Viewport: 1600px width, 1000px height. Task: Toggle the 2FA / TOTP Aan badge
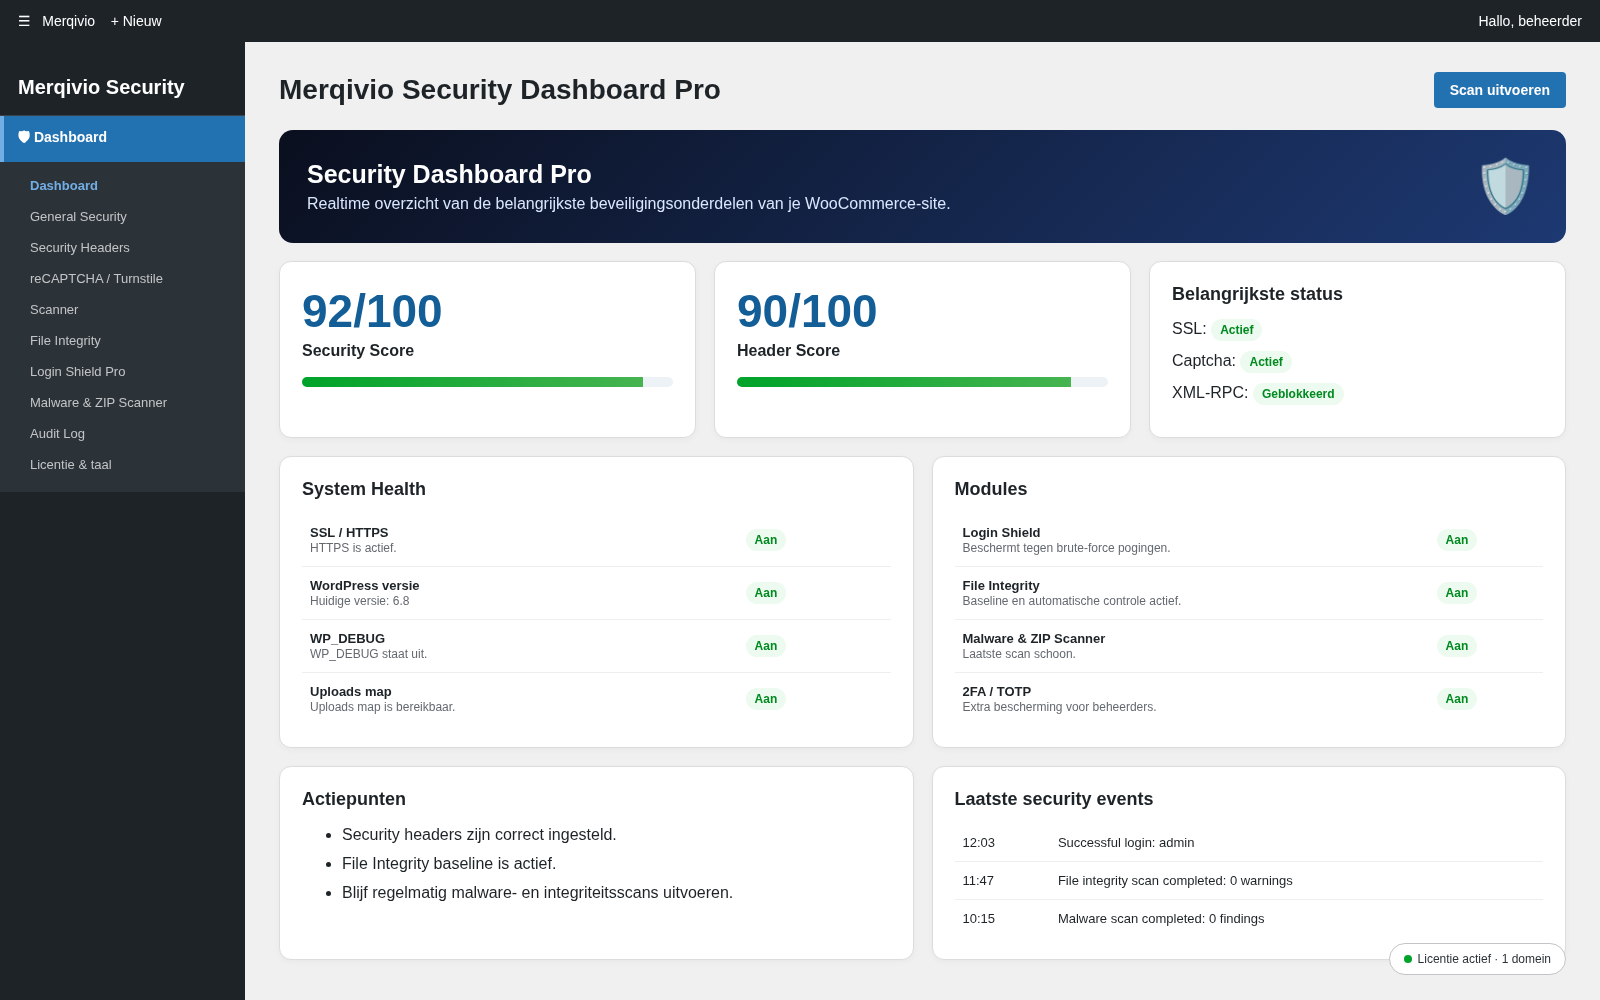pos(1456,699)
